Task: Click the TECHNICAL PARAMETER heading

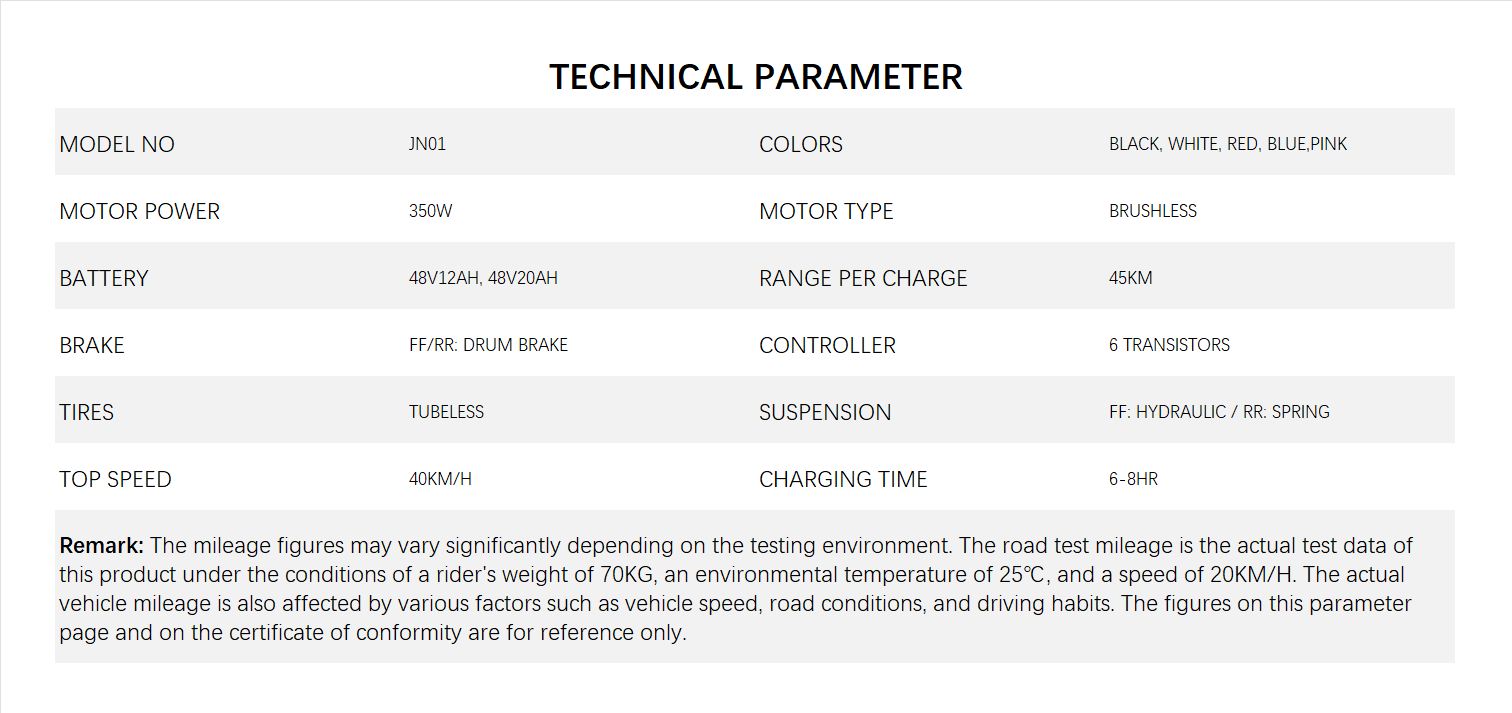Action: click(x=755, y=77)
